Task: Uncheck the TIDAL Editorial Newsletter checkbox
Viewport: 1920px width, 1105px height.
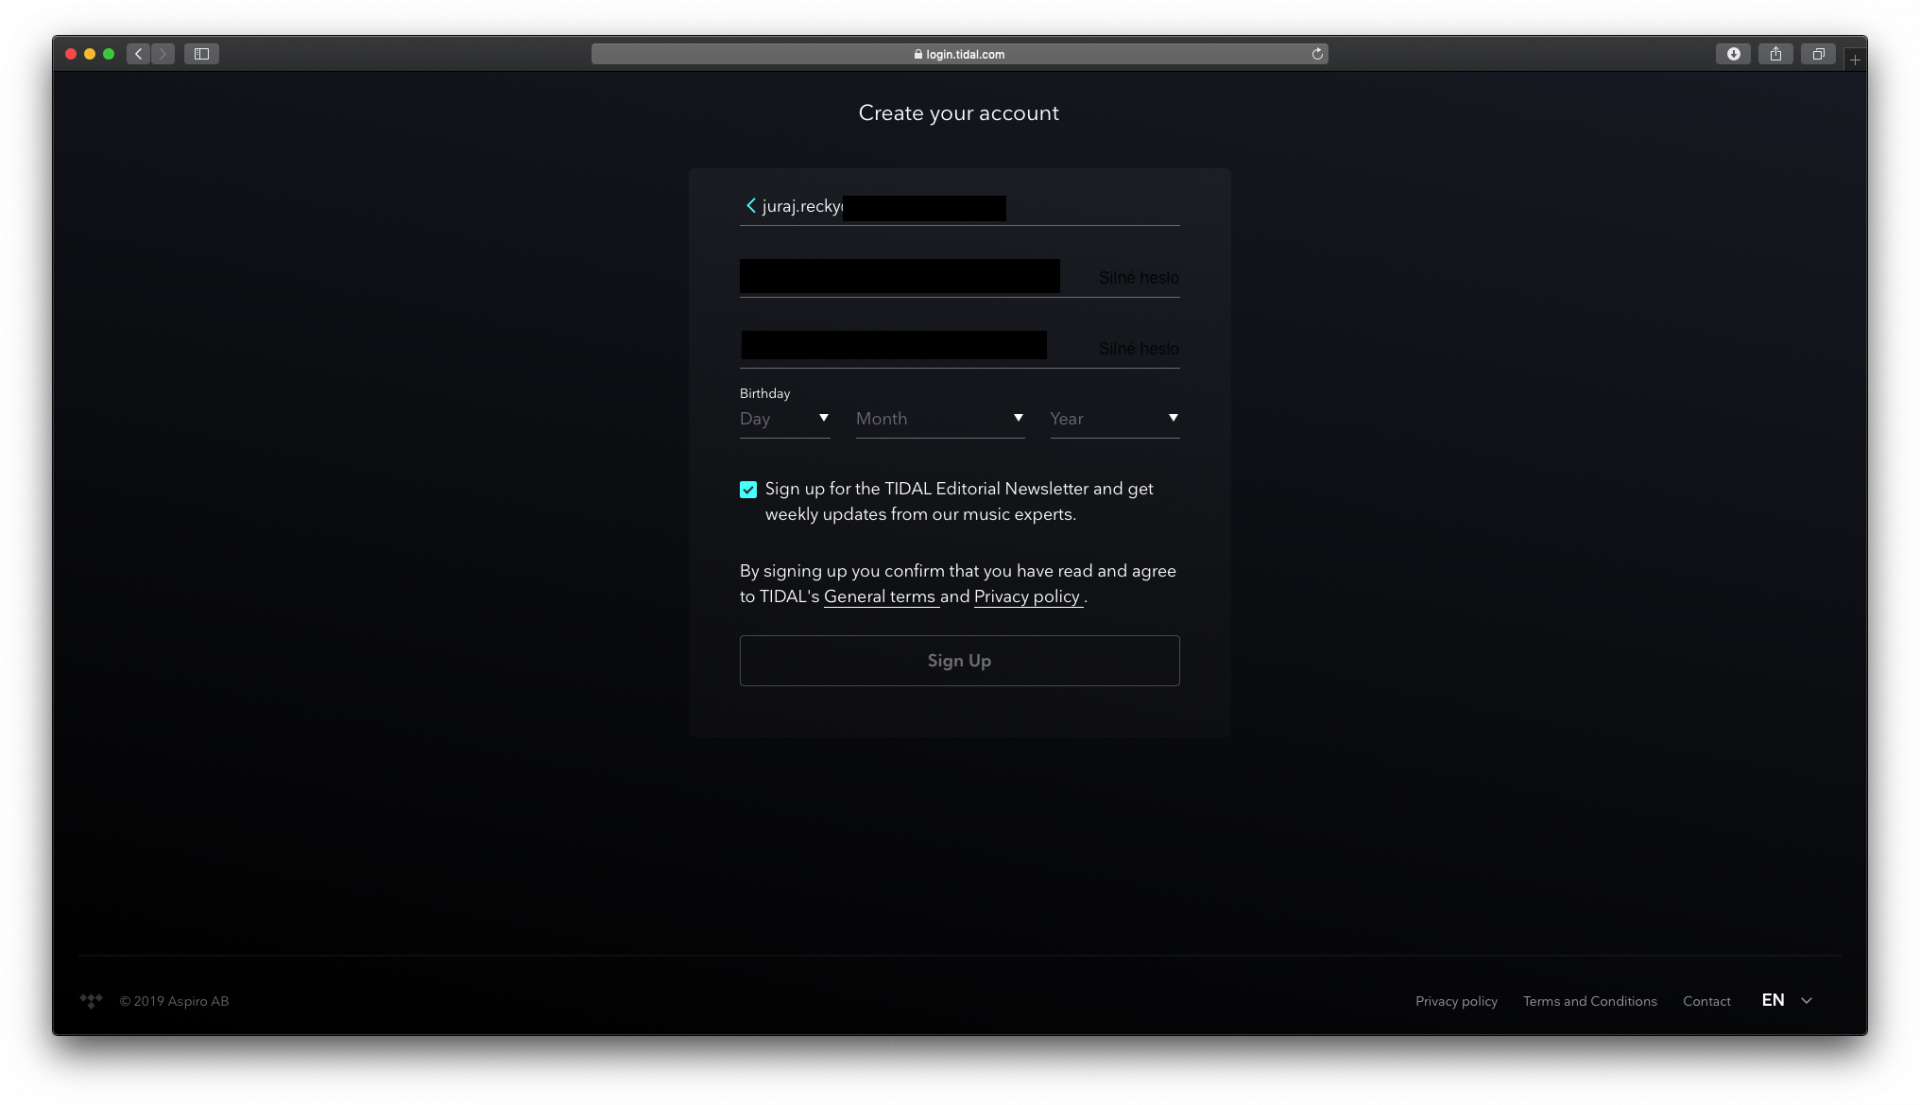Action: [748, 489]
